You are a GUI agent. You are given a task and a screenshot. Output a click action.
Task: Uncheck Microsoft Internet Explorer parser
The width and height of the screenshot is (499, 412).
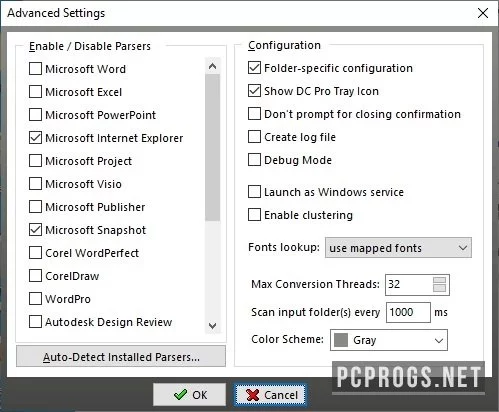point(35,138)
